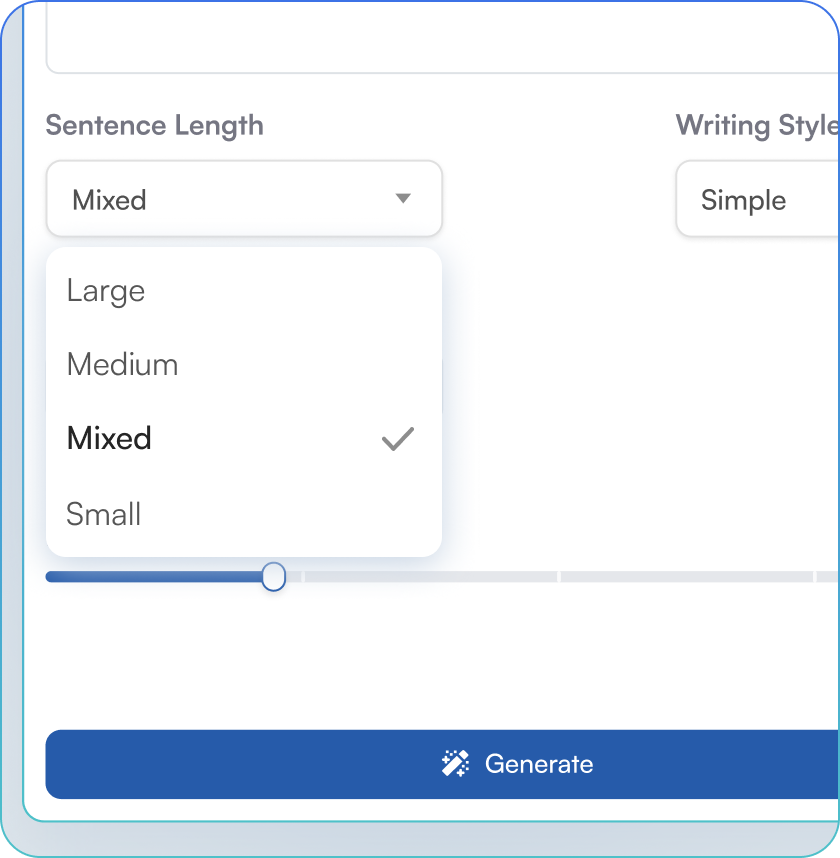Click the Writing Style label

pyautogui.click(x=756, y=126)
